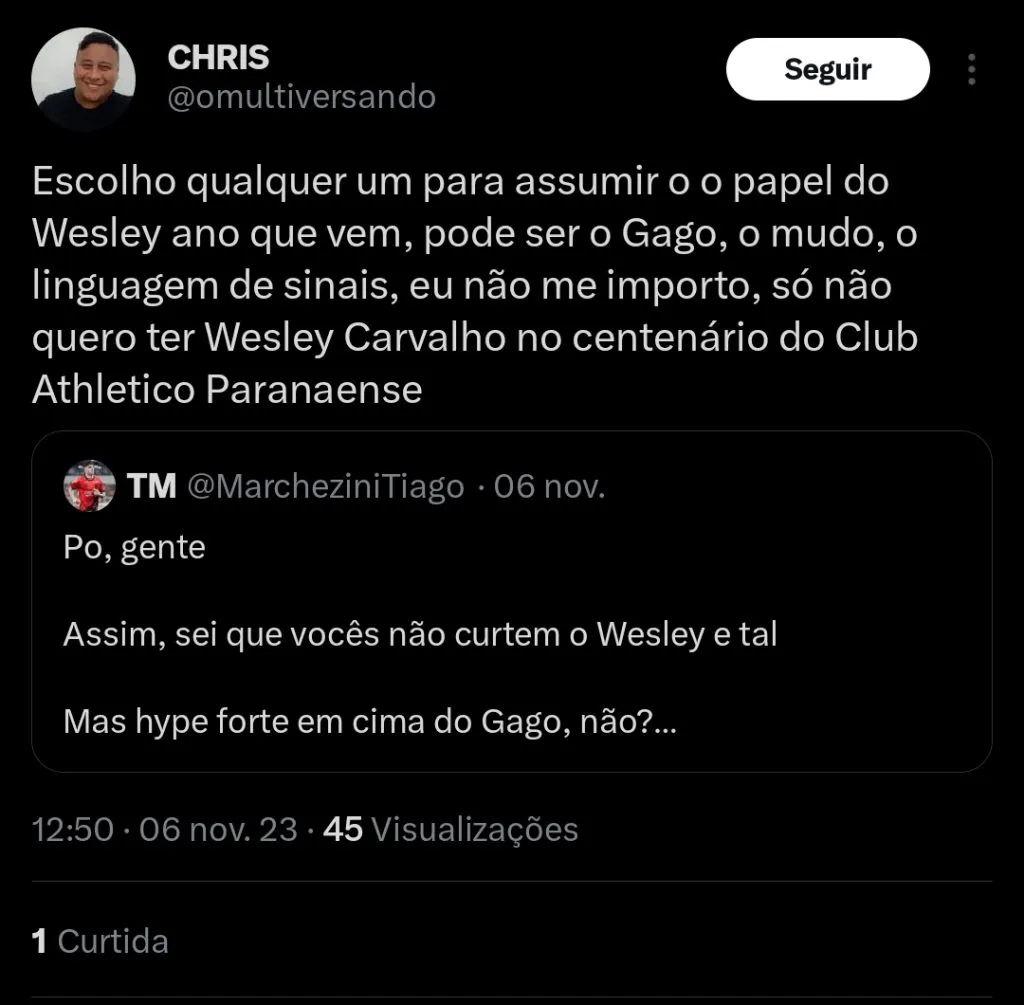Viewport: 1024px width, 1005px height.
Task: Click the Visualizações label
Action: [x=475, y=830]
